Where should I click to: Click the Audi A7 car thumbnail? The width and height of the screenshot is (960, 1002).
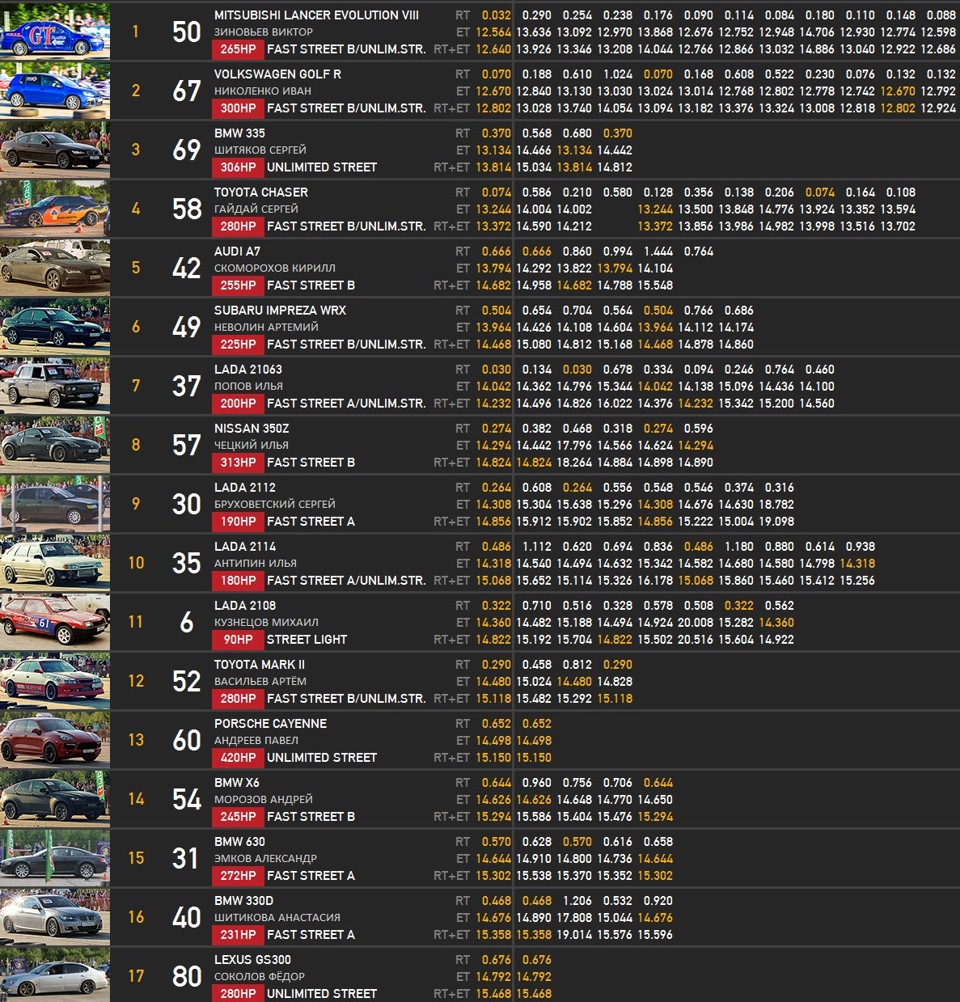55,267
